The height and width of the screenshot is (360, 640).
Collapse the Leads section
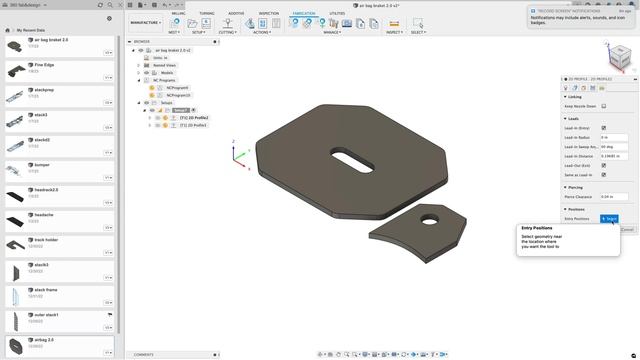565,119
